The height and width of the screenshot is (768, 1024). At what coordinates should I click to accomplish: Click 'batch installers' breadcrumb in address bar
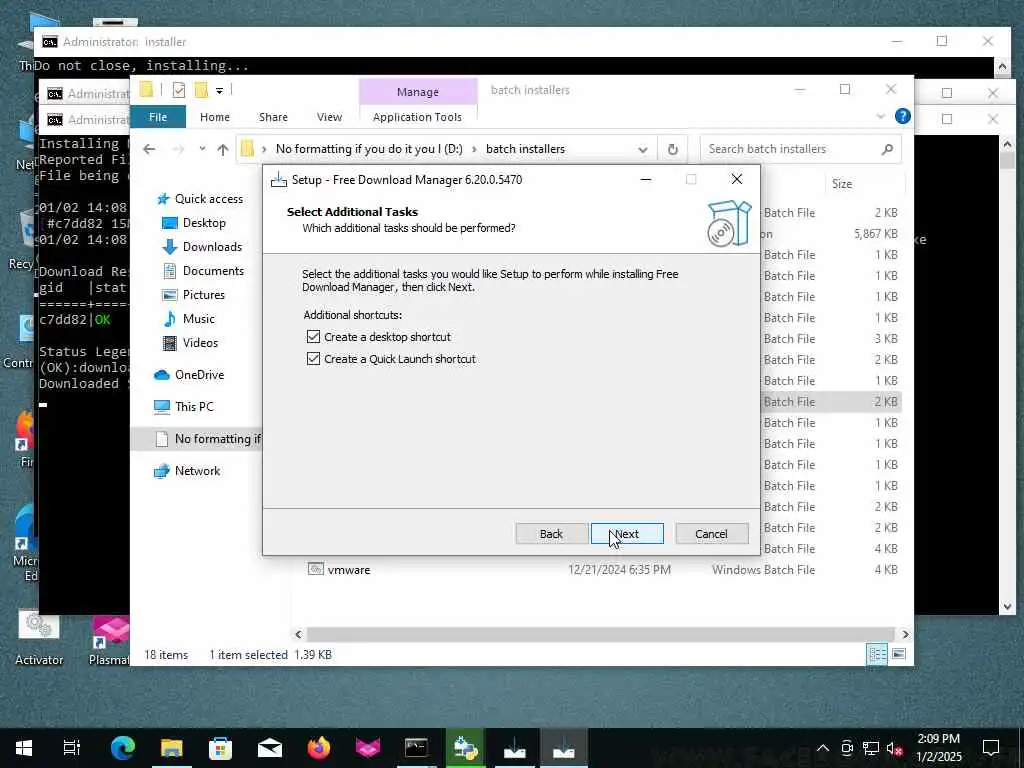[525, 150]
